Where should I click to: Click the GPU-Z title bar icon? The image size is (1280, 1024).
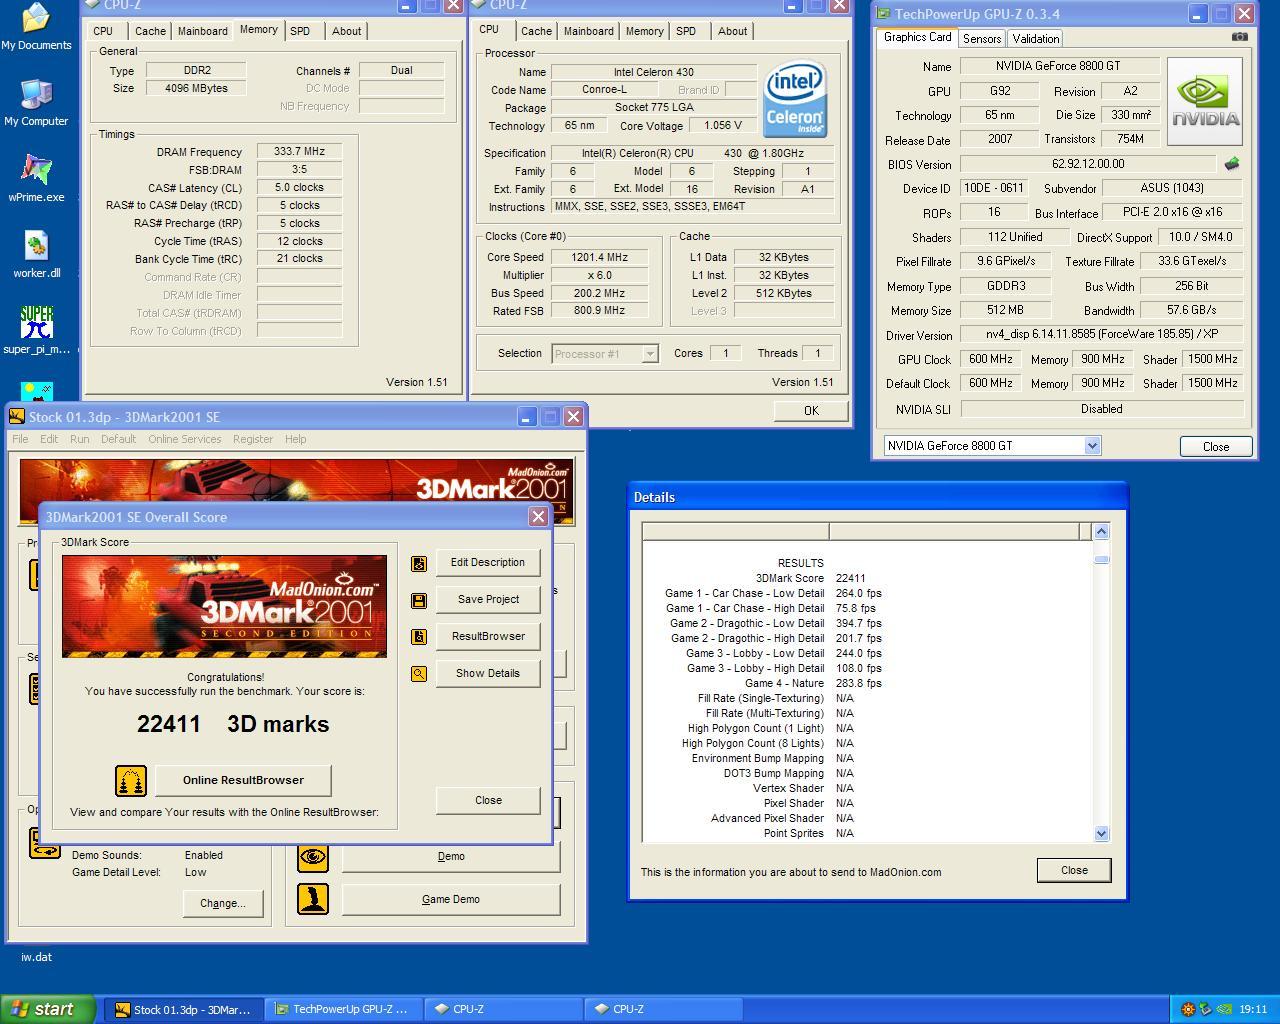point(884,14)
